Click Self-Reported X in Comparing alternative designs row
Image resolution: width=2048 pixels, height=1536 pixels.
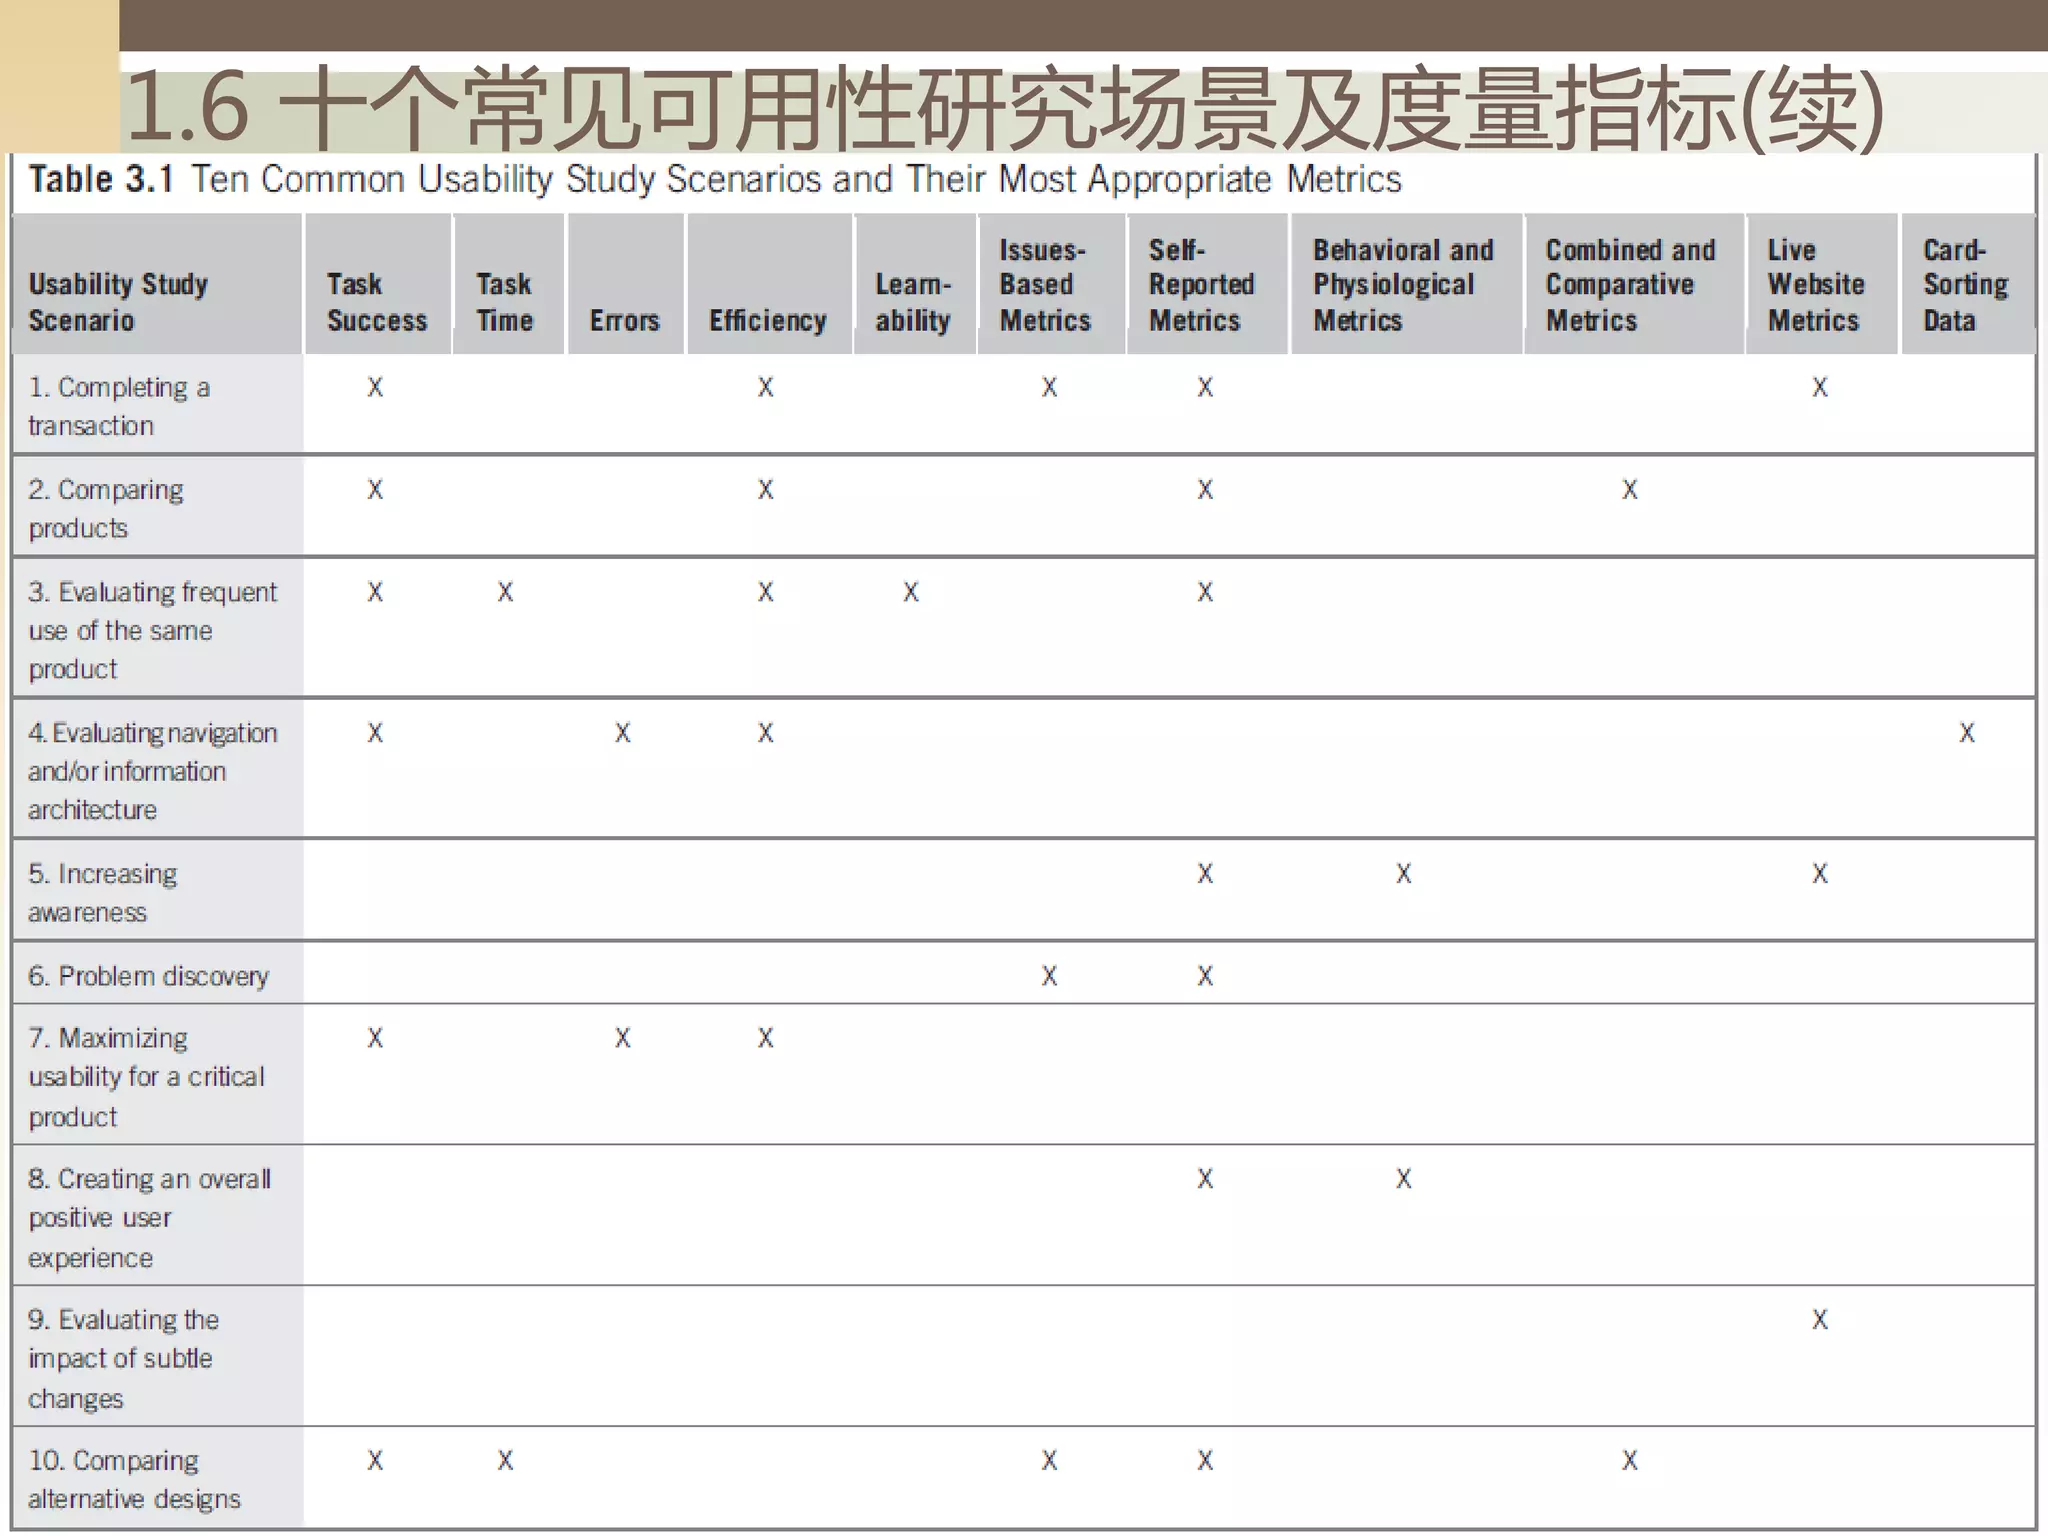tap(1206, 1461)
